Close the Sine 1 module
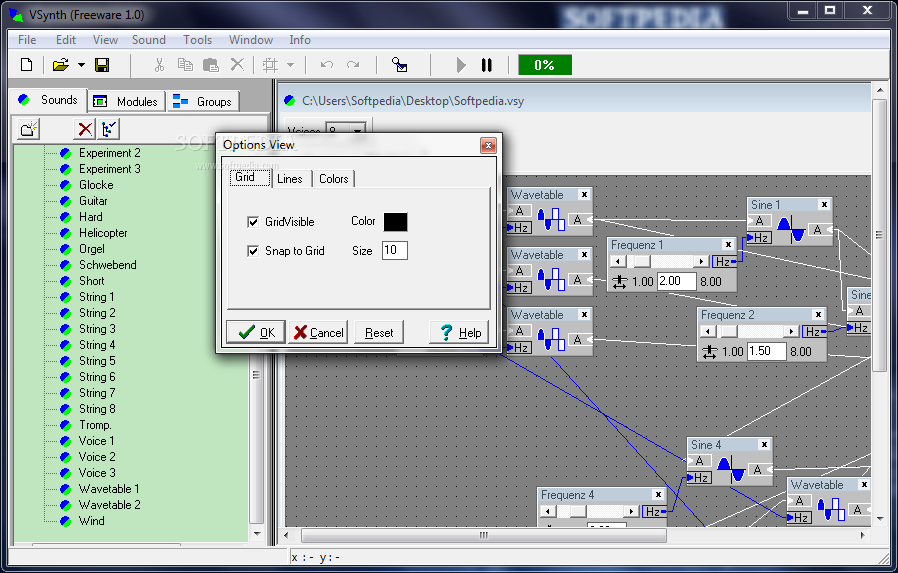 824,204
